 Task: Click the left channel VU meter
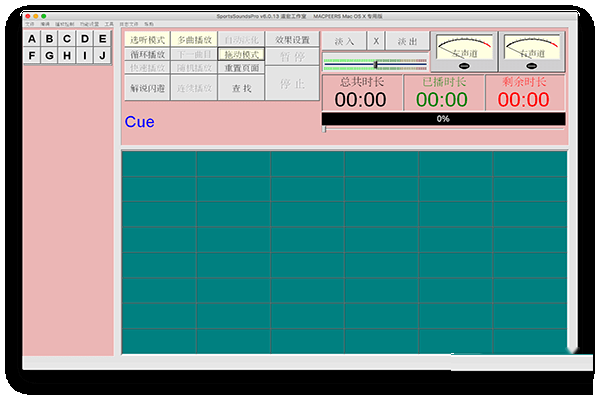464,47
